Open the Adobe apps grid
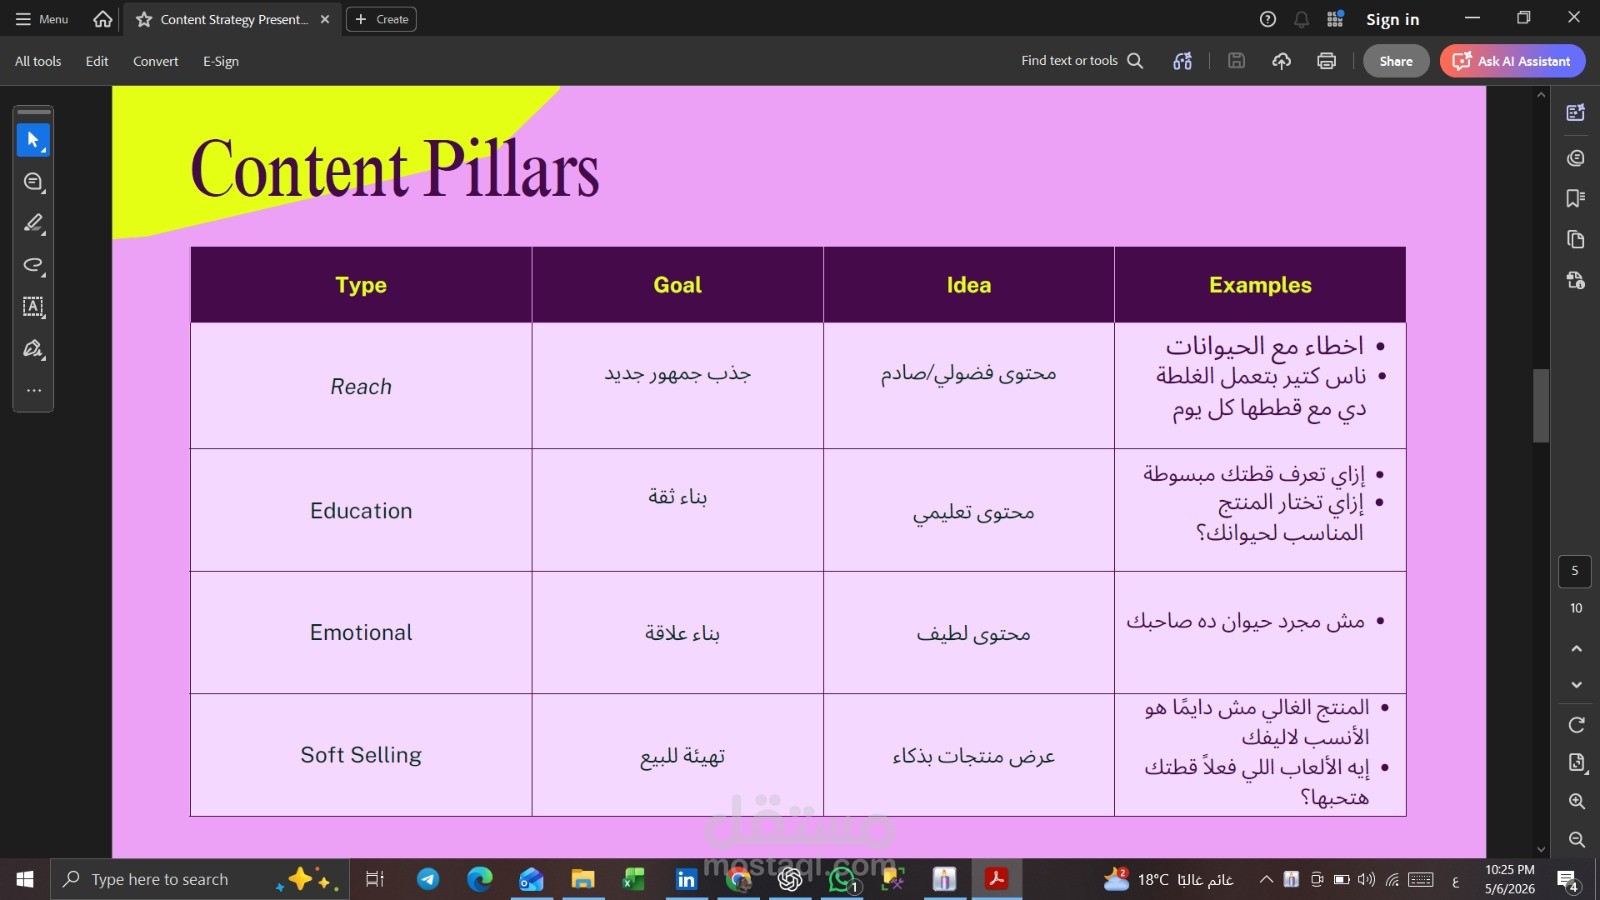 [x=1335, y=19]
